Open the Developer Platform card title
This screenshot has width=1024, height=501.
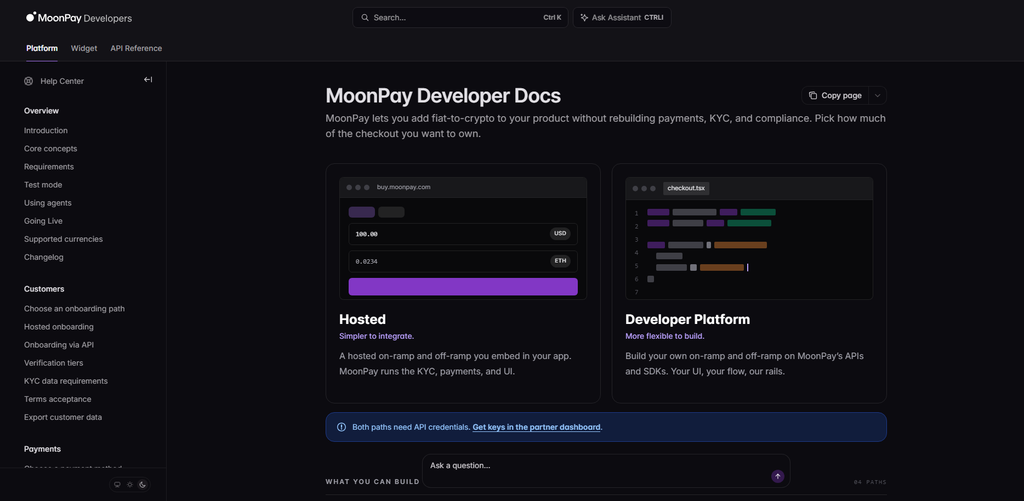pos(688,319)
